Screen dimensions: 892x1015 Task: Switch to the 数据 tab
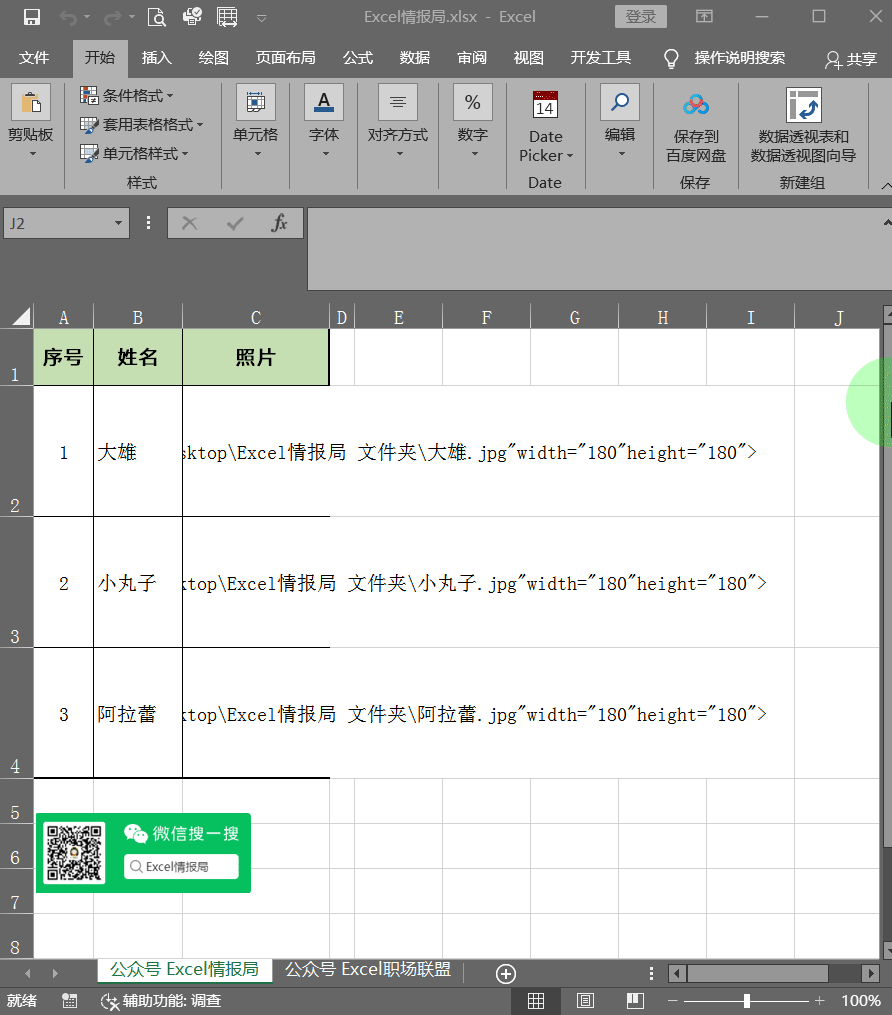pyautogui.click(x=415, y=58)
